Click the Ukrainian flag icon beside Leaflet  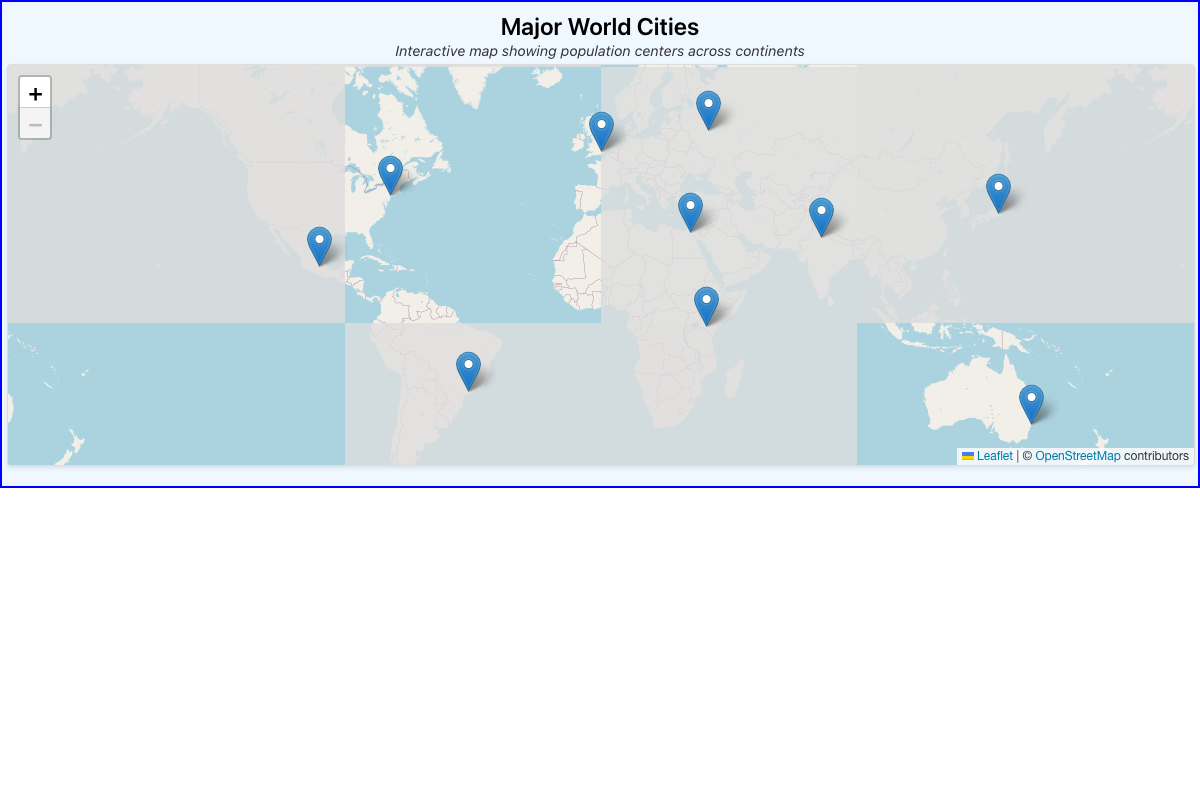tap(968, 456)
